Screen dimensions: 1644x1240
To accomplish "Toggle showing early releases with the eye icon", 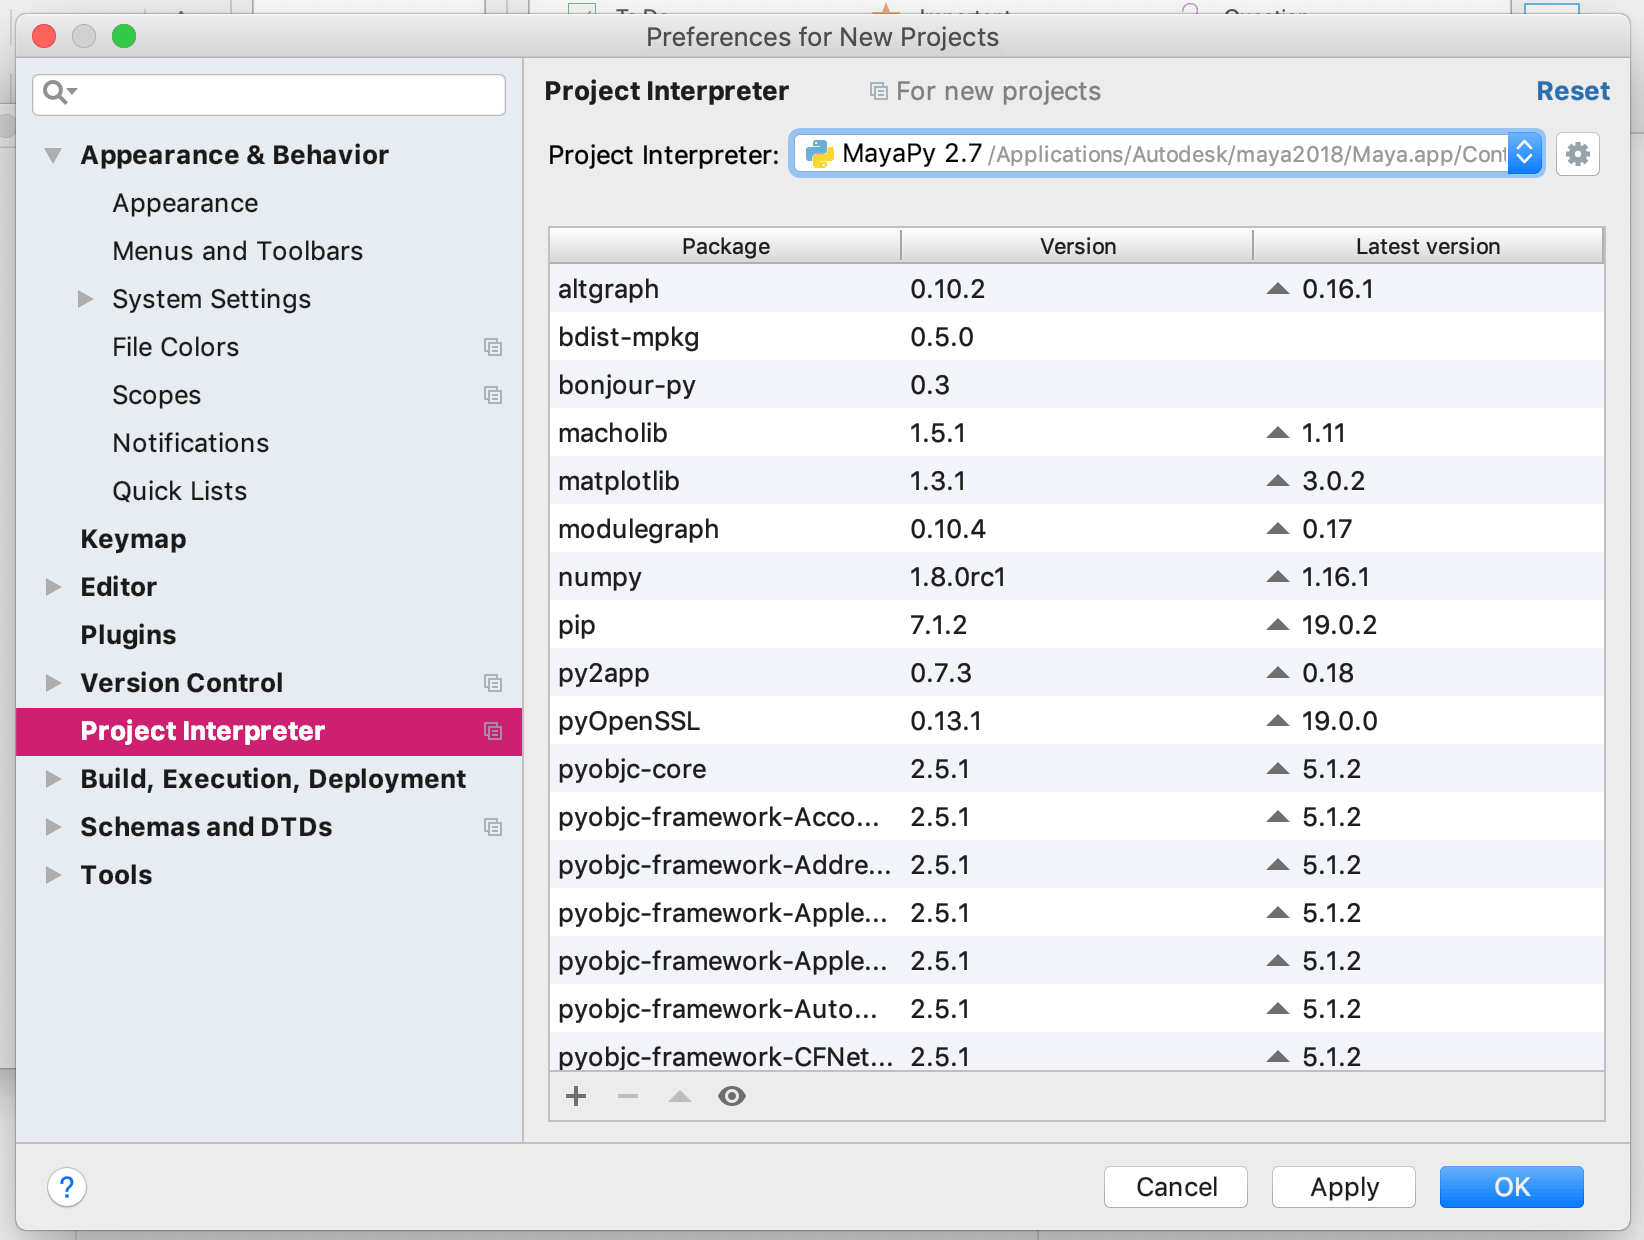I will [732, 1096].
